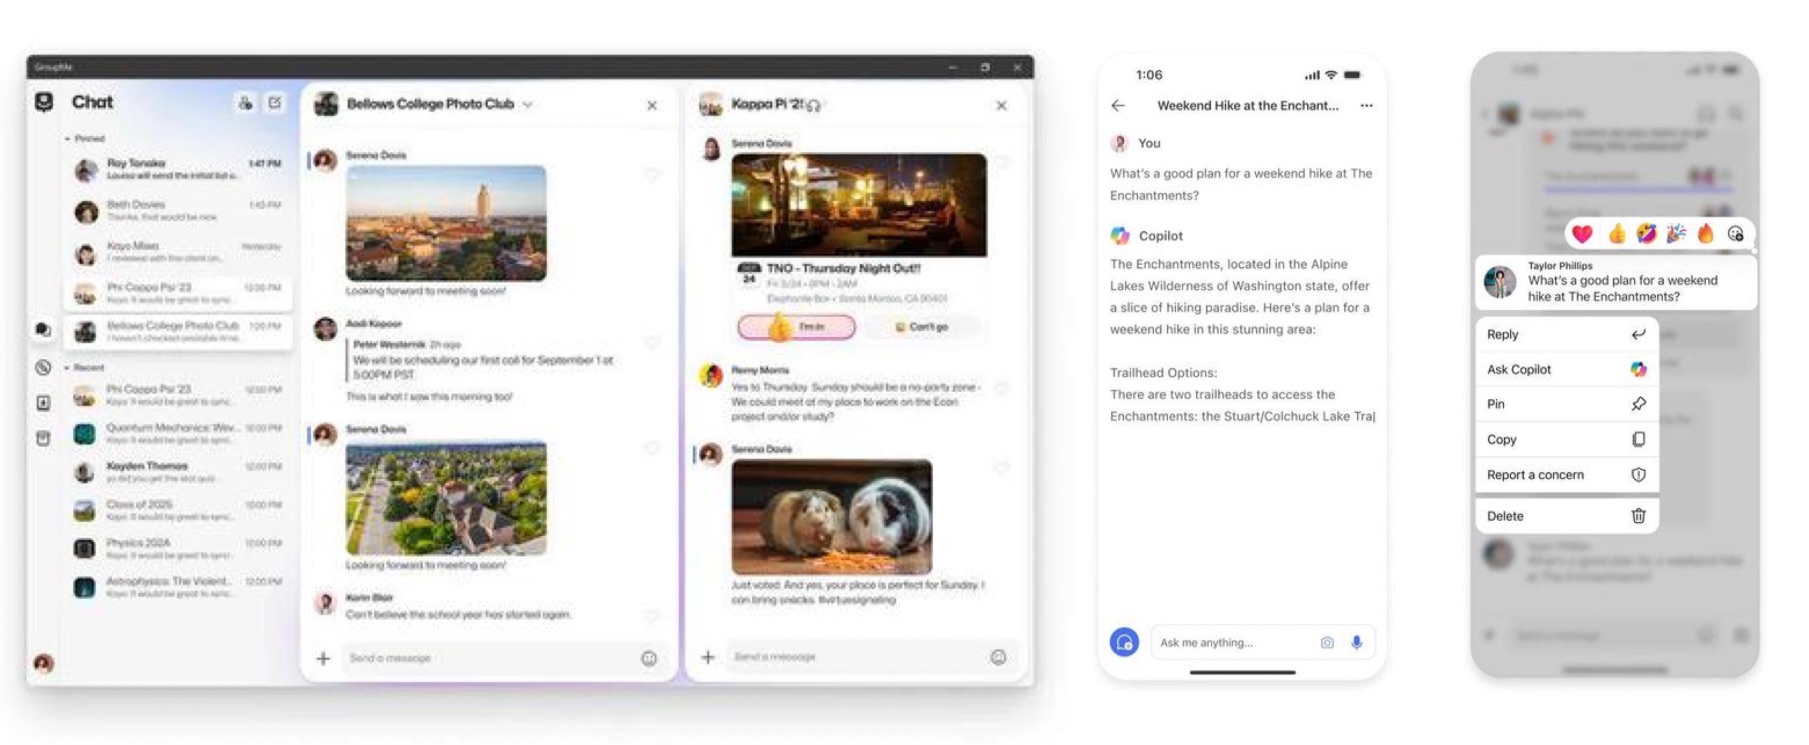Like the guinea pig photo message

tap(1001, 467)
